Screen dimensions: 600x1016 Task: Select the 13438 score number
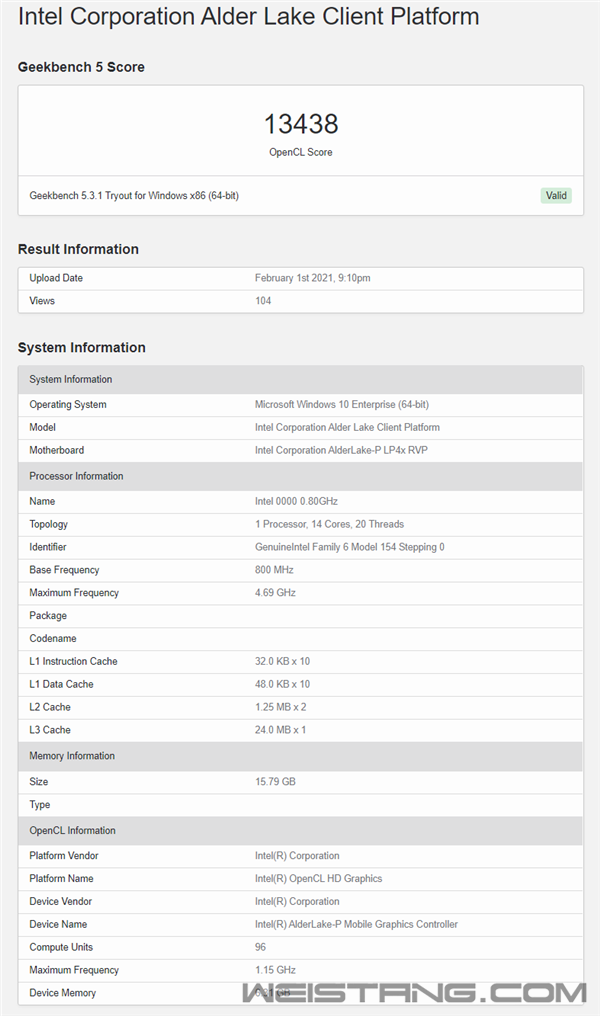click(301, 124)
